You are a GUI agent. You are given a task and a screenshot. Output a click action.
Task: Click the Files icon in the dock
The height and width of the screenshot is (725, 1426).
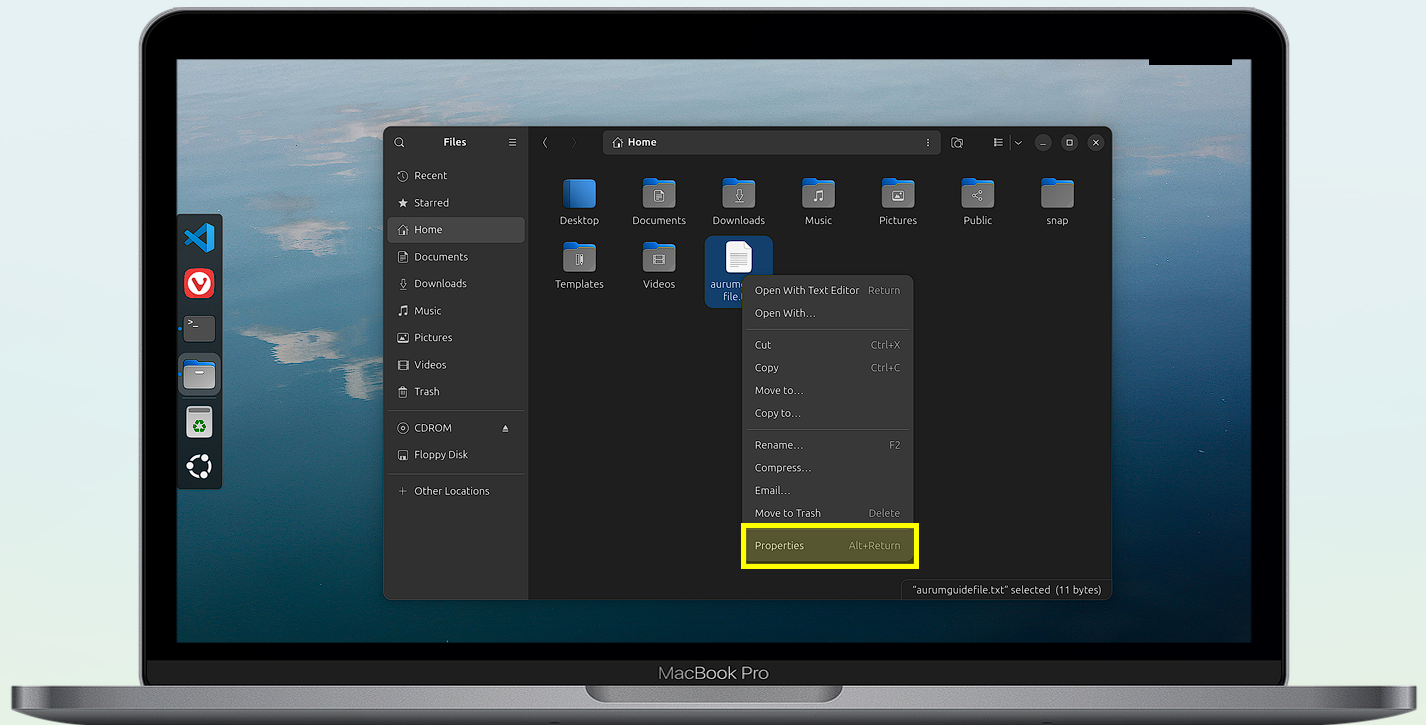200,375
